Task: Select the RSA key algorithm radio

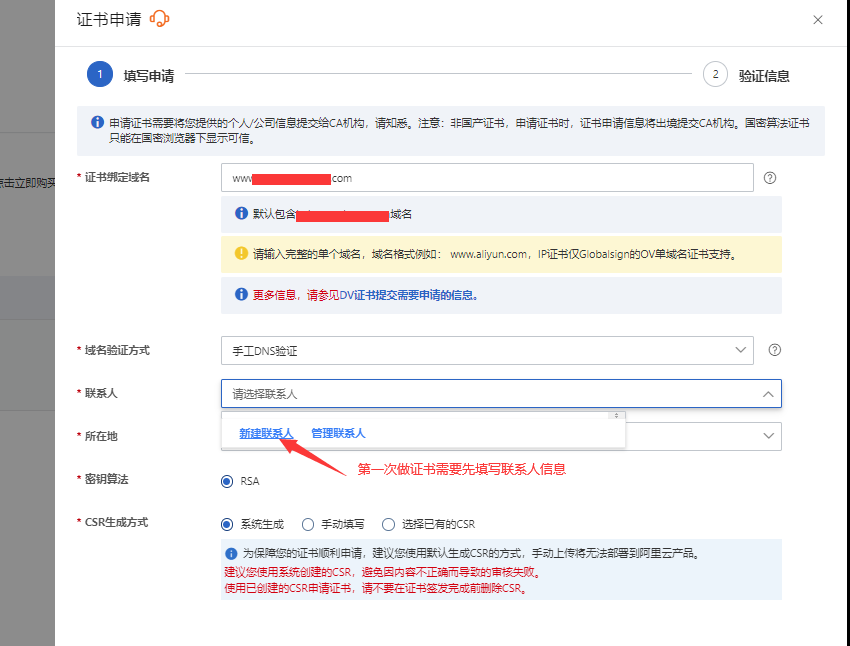Action: point(227,481)
